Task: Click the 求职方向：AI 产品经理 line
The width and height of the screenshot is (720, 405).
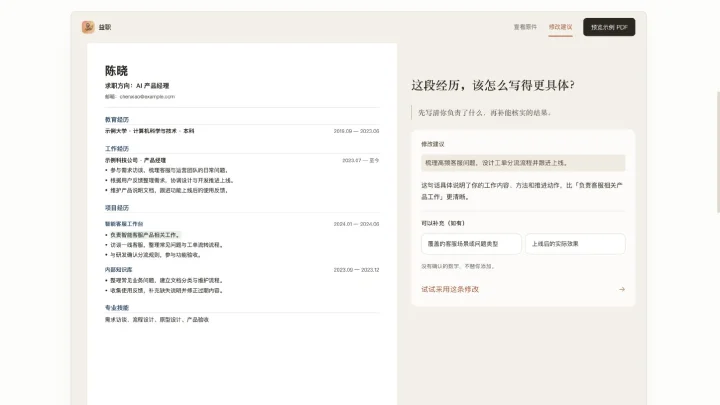Action: 137,86
